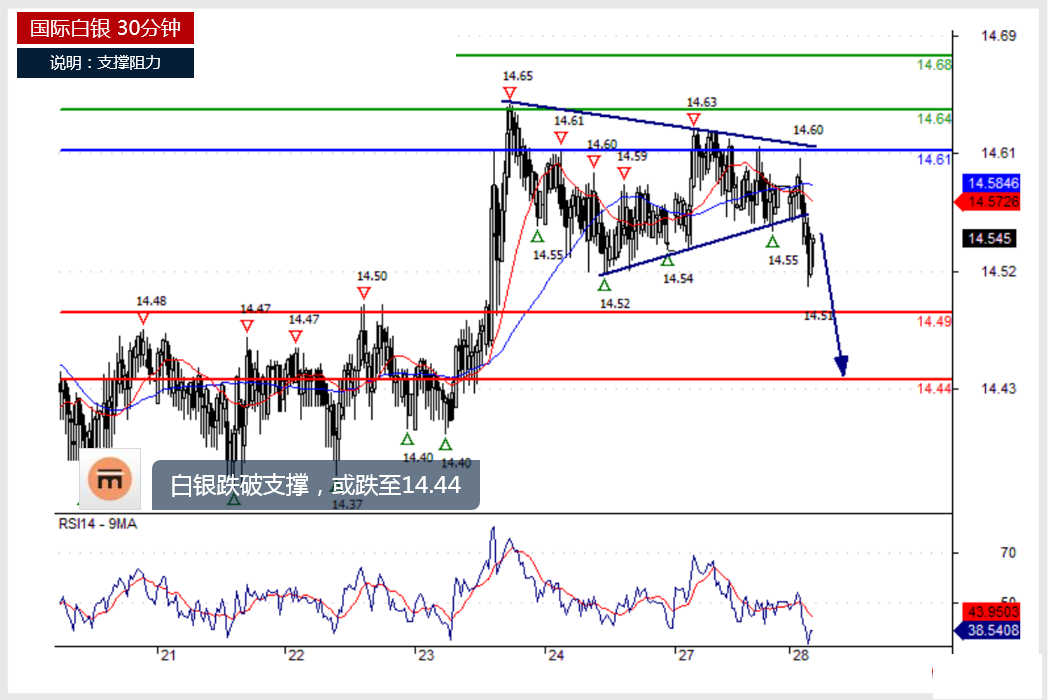Click the green 14.68 resistance level label

[934, 65]
